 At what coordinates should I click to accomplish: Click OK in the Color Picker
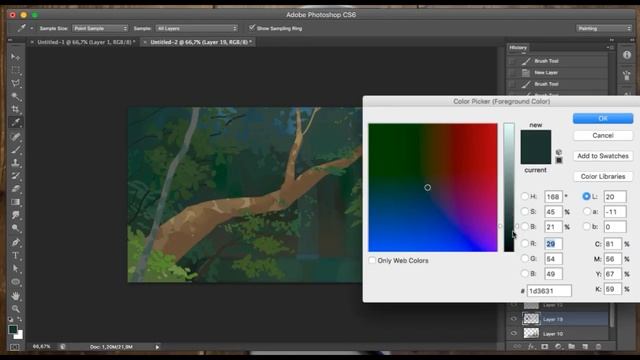(603, 118)
